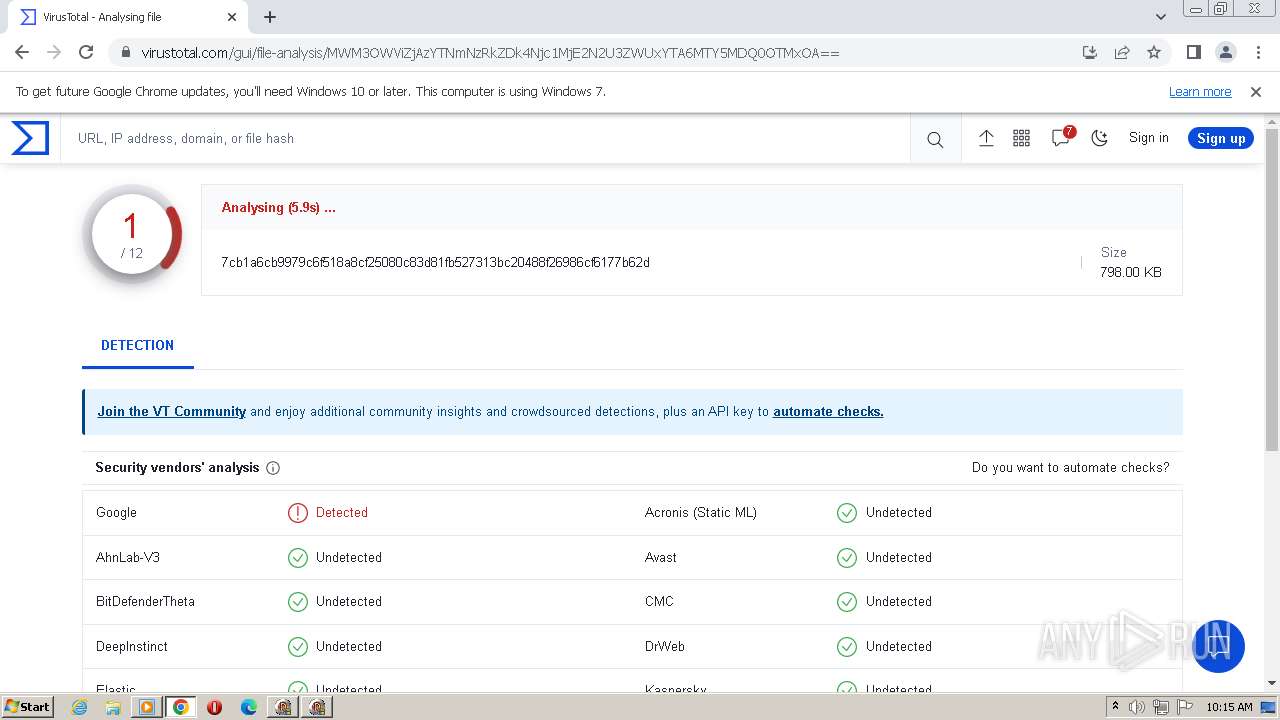Open the Chrome three-dot menu
The image size is (1280, 720).
click(1257, 52)
